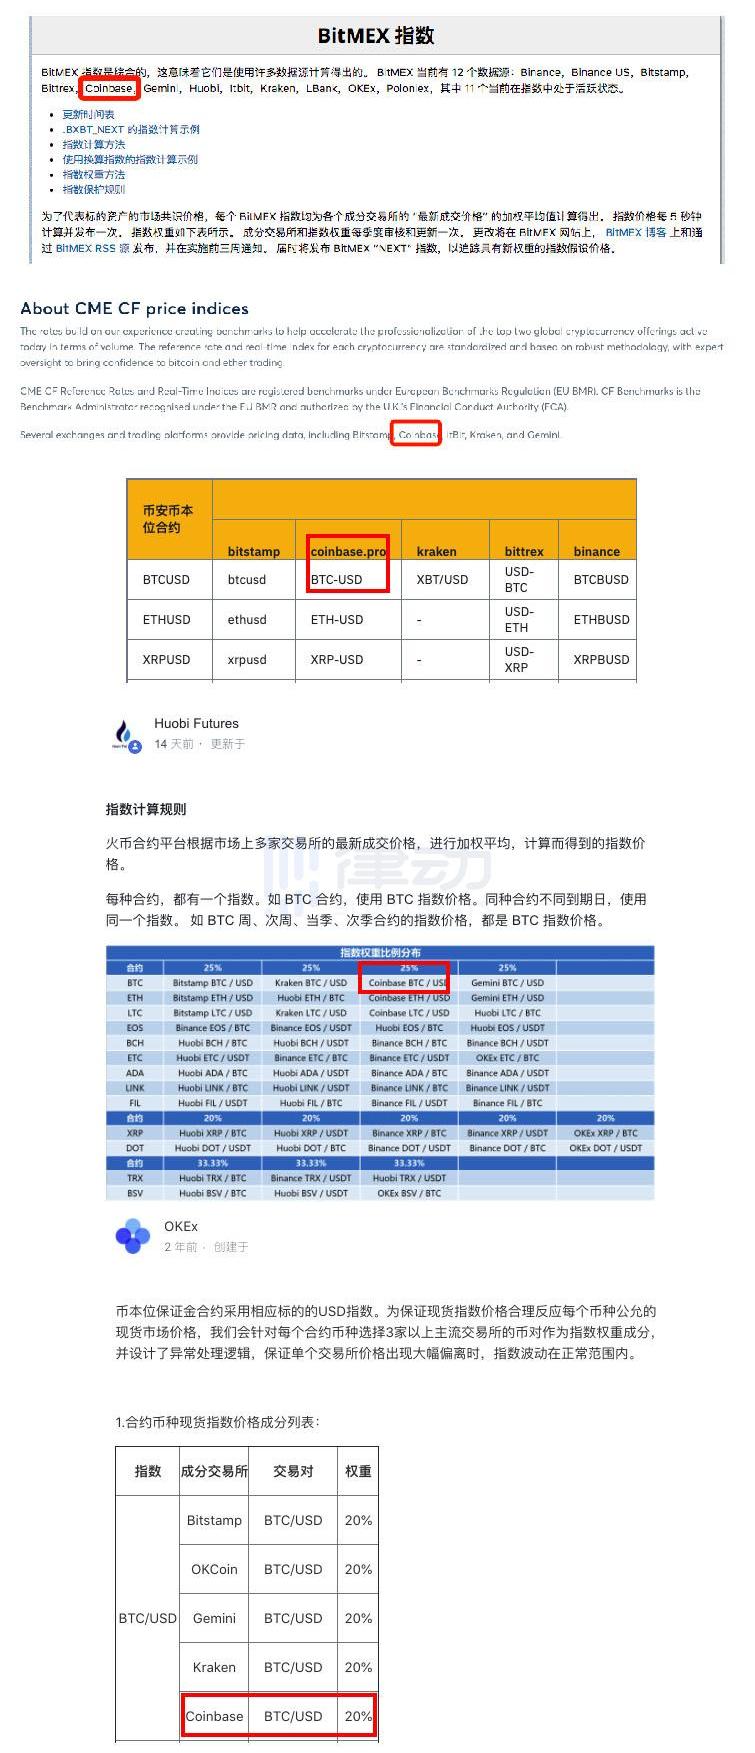Click the Binance TRX / USDT cell
This screenshot has width=755, height=1753.
coord(310,1178)
